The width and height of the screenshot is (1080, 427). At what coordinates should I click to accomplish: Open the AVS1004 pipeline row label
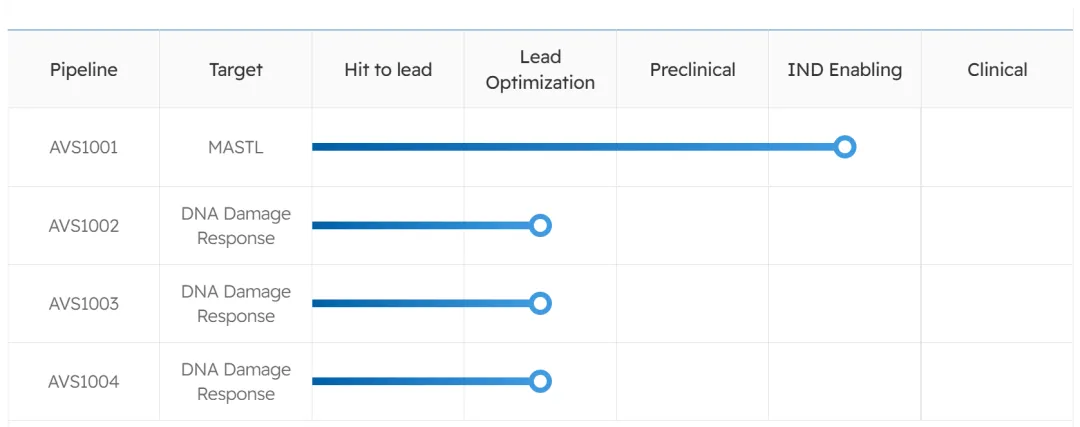[x=84, y=382]
